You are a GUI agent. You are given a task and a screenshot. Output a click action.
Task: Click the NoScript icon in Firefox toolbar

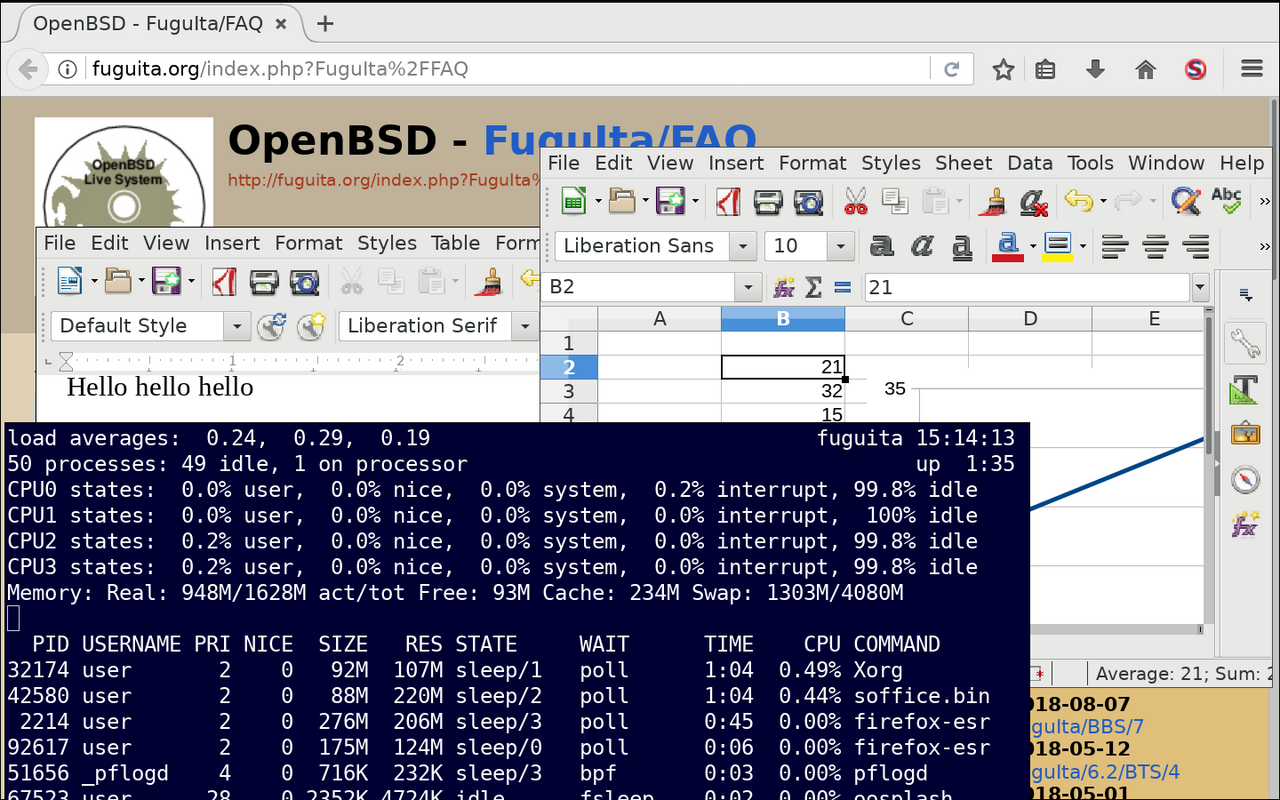[x=1195, y=69]
